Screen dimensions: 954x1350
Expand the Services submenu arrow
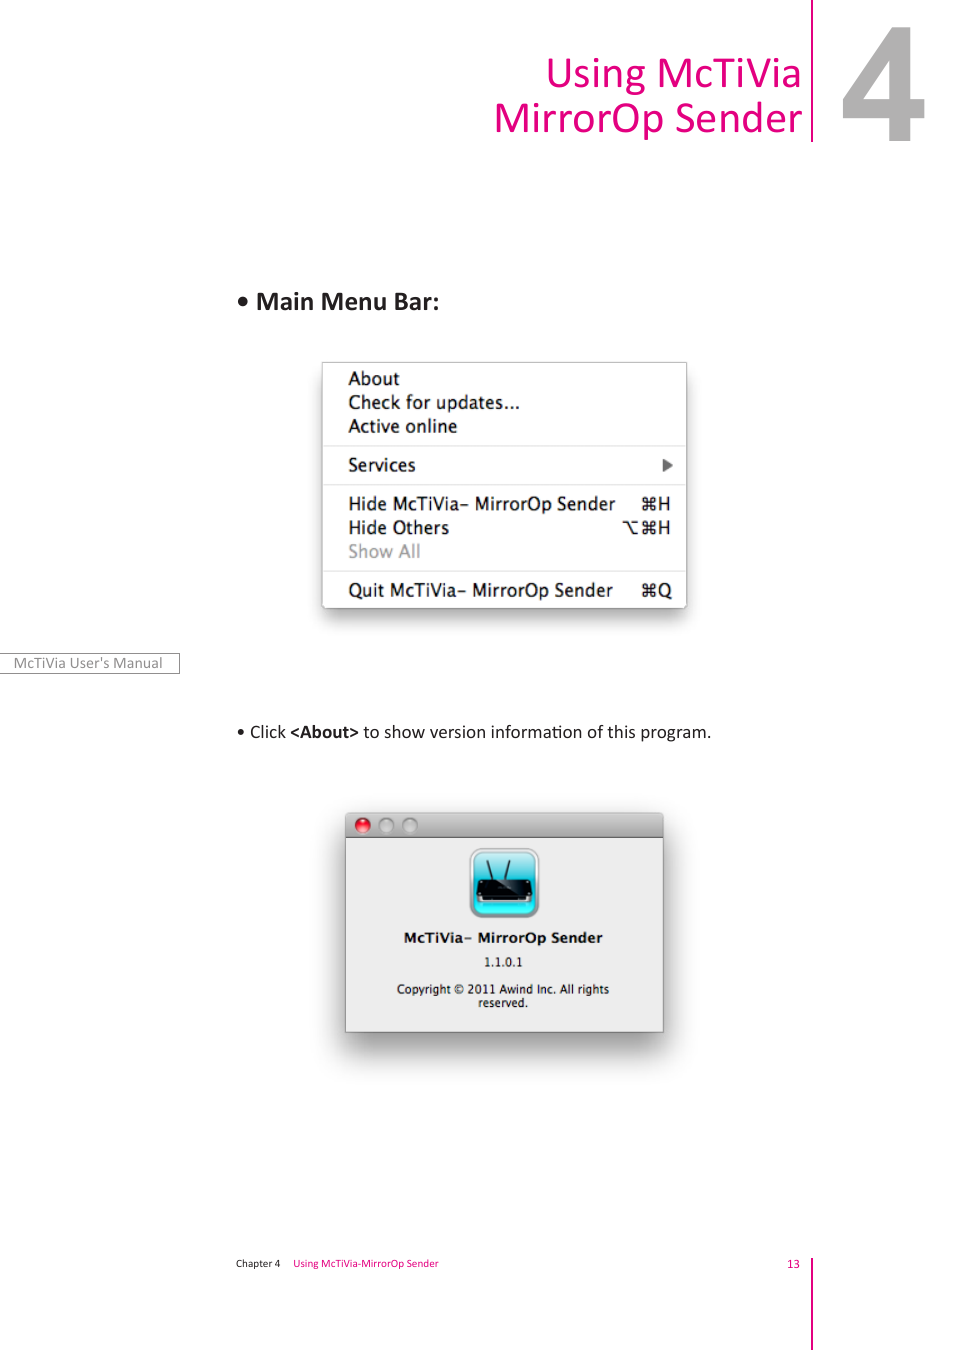click(x=667, y=465)
